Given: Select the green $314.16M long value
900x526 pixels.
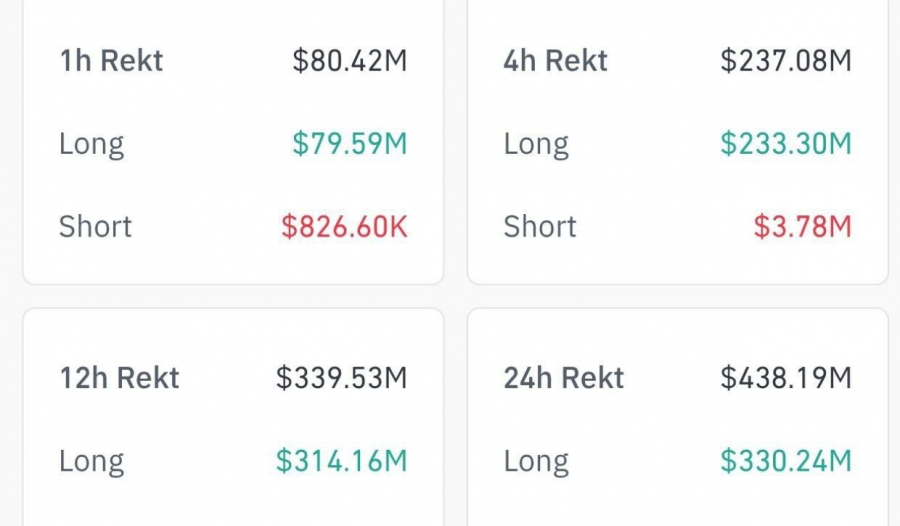Looking at the screenshot, I should [342, 461].
